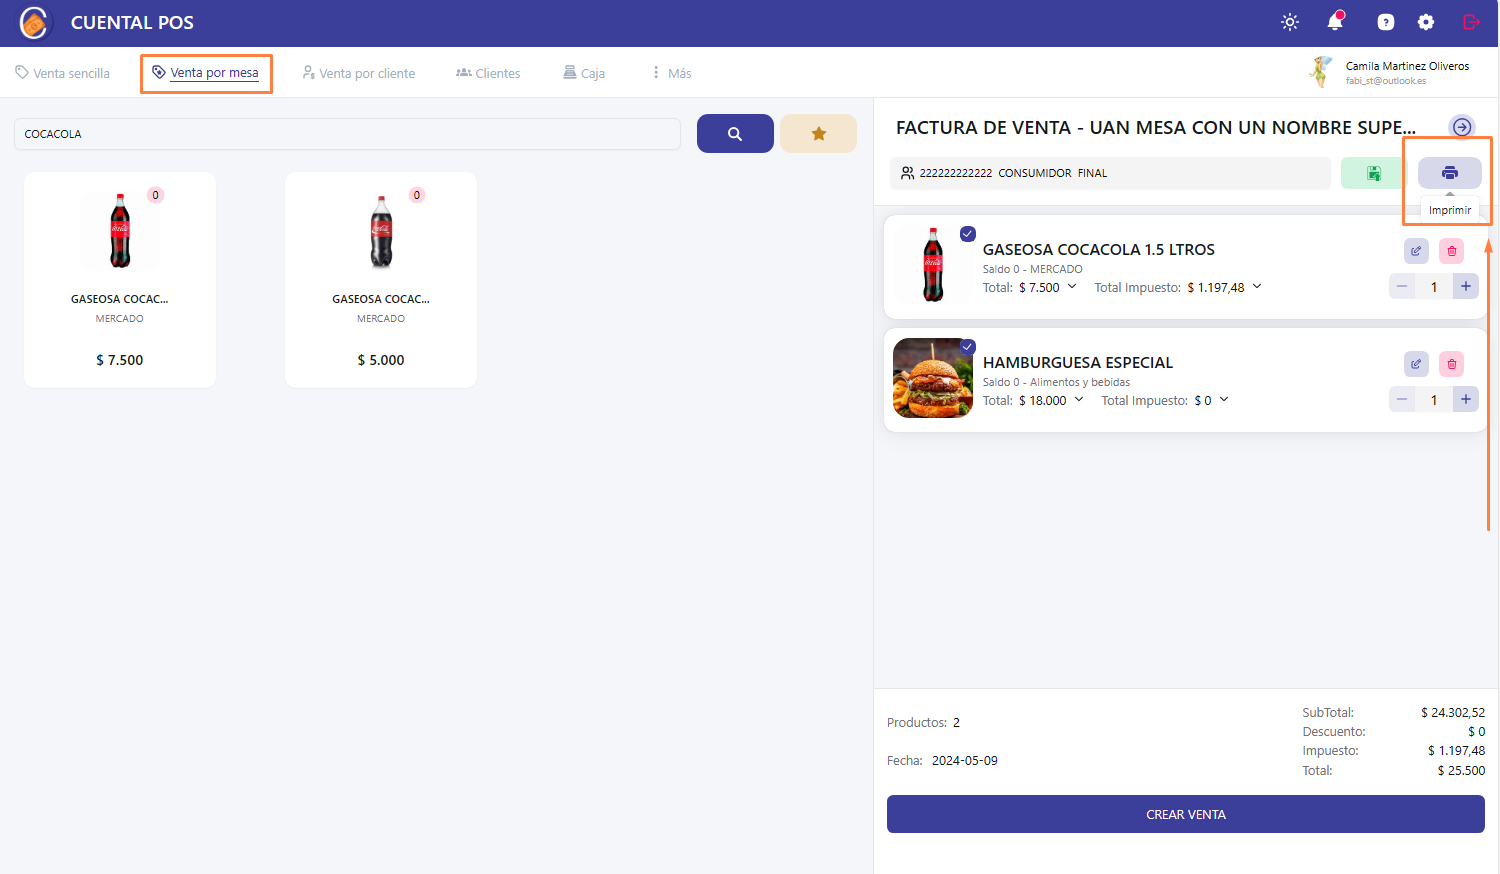Toggle light theme sun icon
Image resolution: width=1500 pixels, height=874 pixels.
click(1290, 22)
